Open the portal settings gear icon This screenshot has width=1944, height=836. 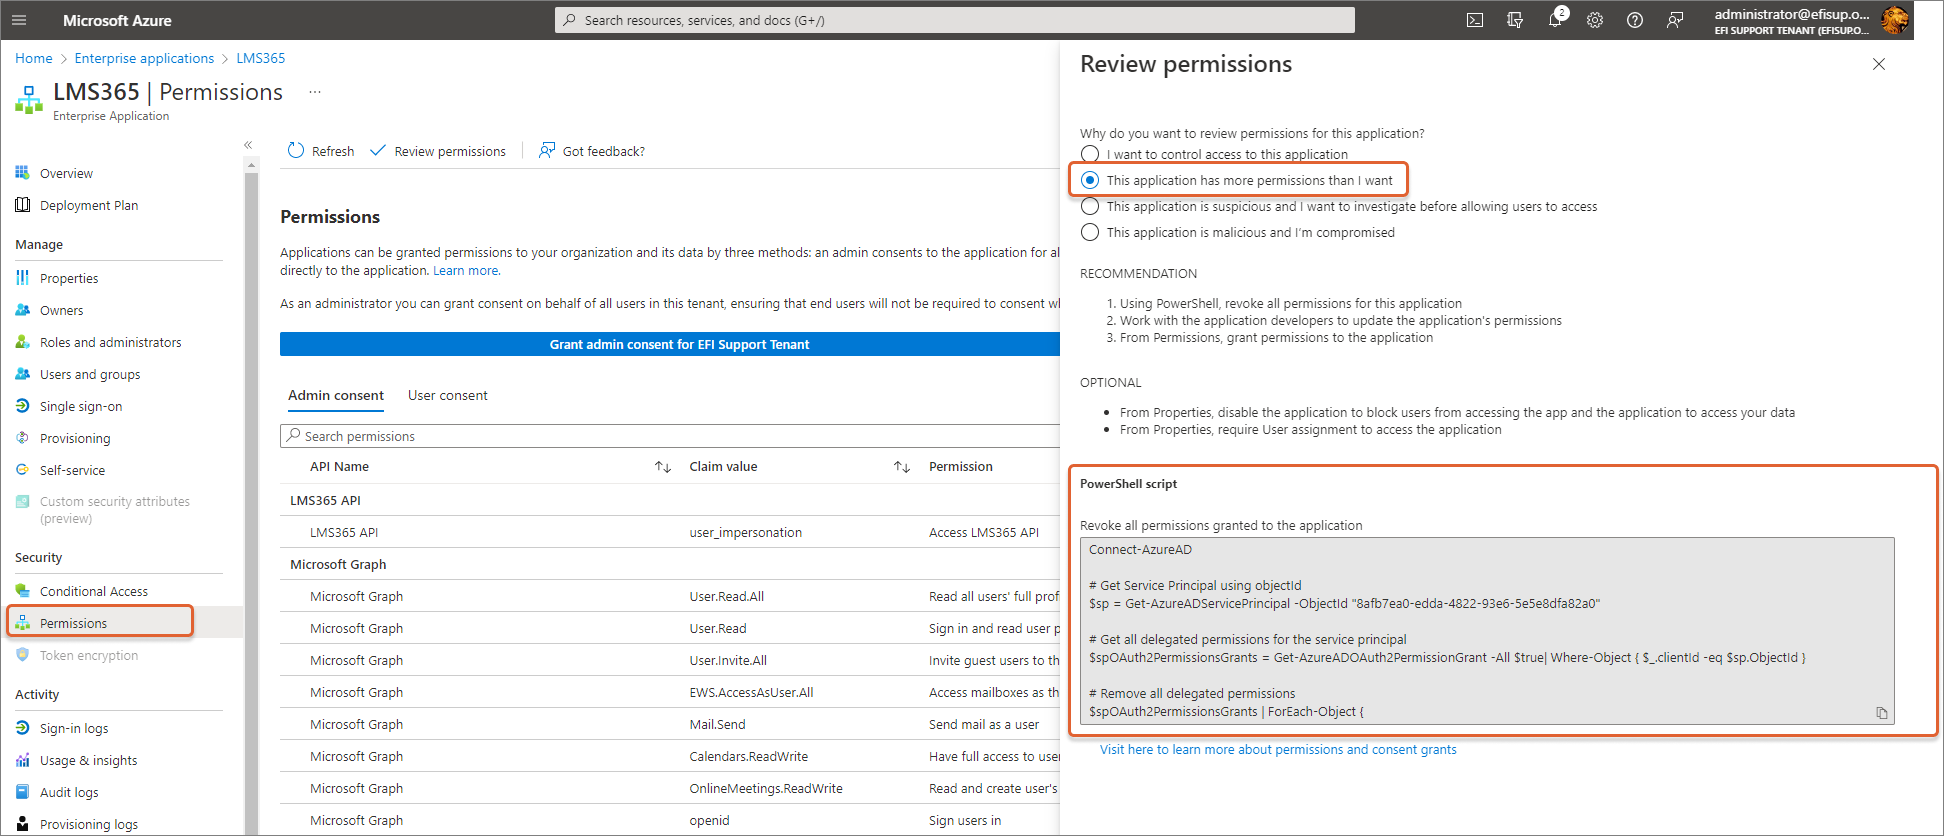[1594, 20]
